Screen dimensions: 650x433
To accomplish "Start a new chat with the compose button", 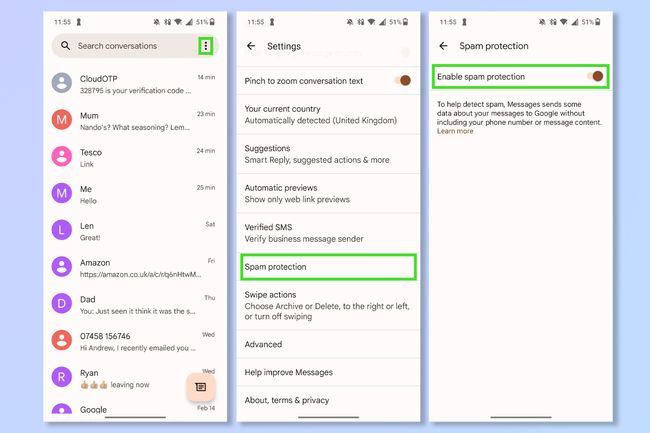I will coord(201,387).
